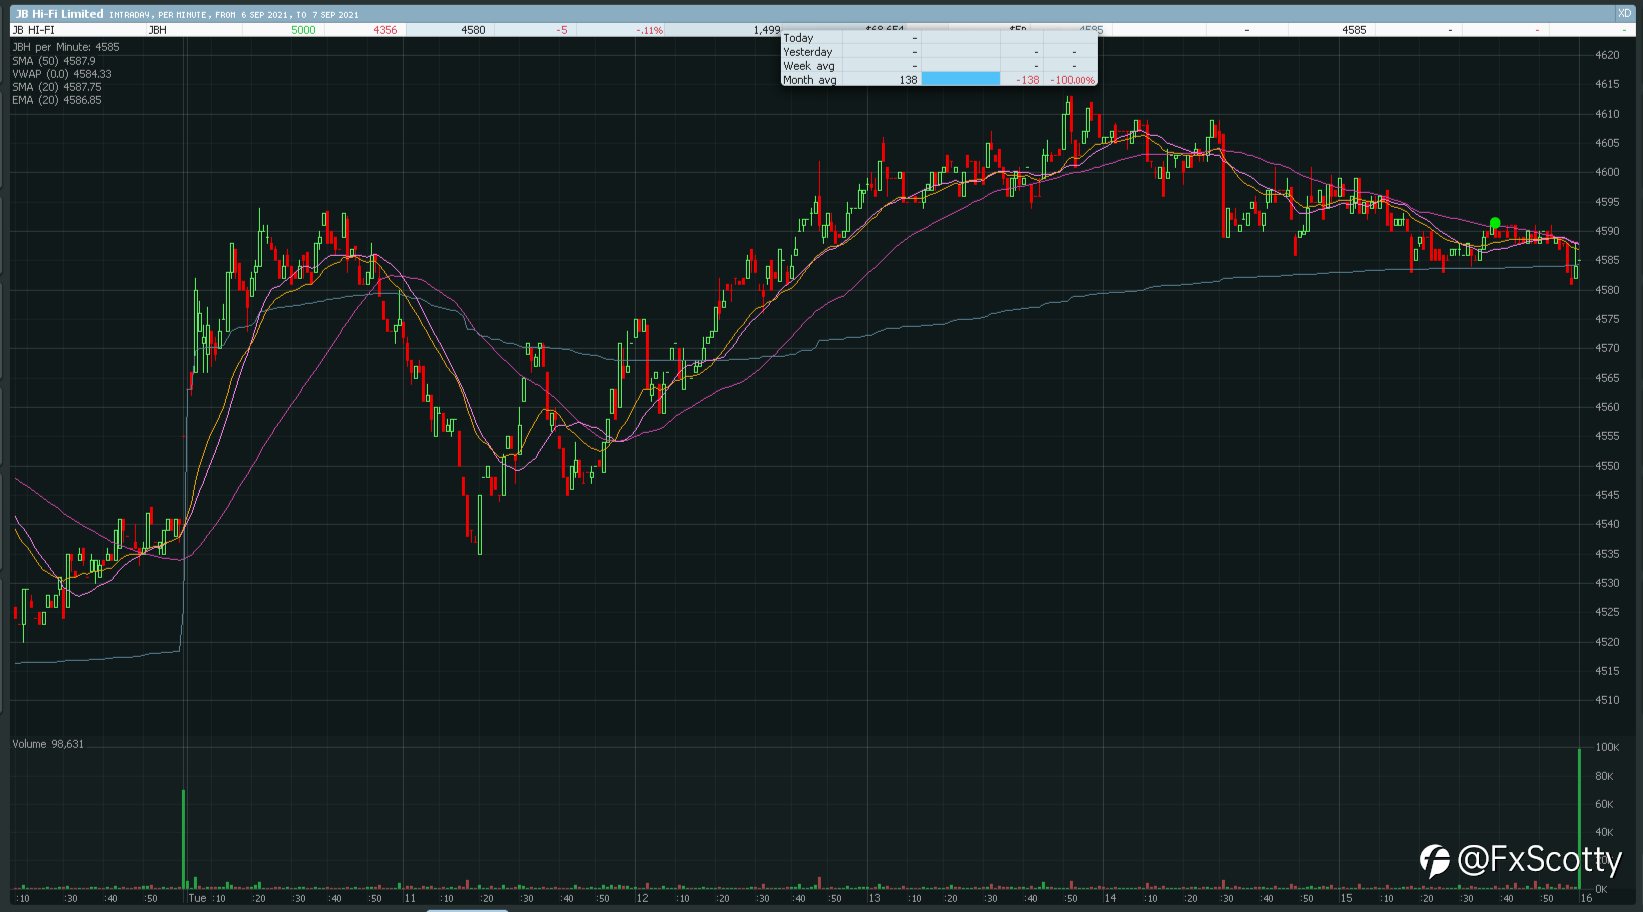Click the red 4356 value in quote row
Image resolution: width=1643 pixels, height=912 pixels.
click(x=385, y=30)
